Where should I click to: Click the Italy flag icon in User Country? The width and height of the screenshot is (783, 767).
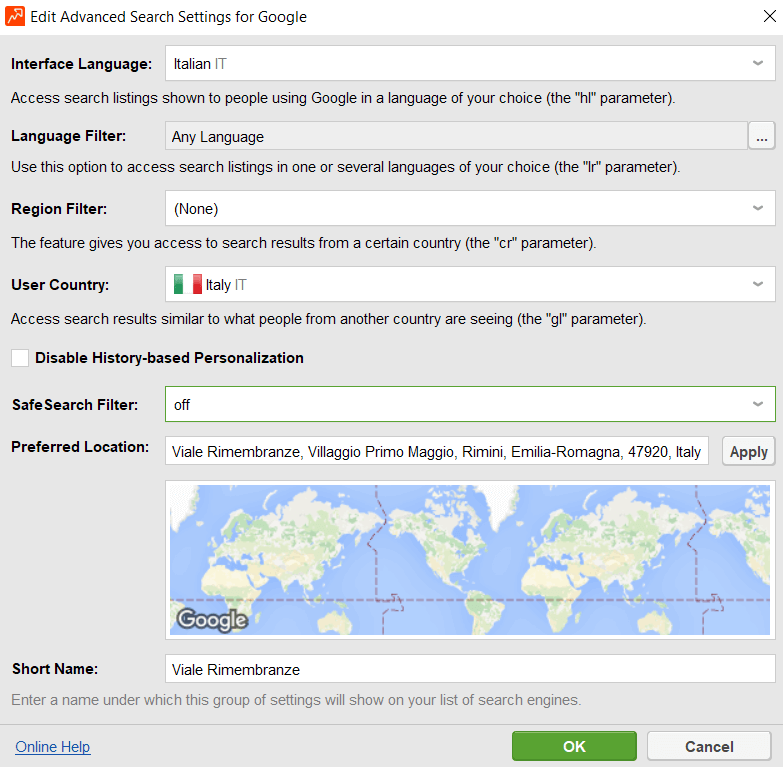188,284
